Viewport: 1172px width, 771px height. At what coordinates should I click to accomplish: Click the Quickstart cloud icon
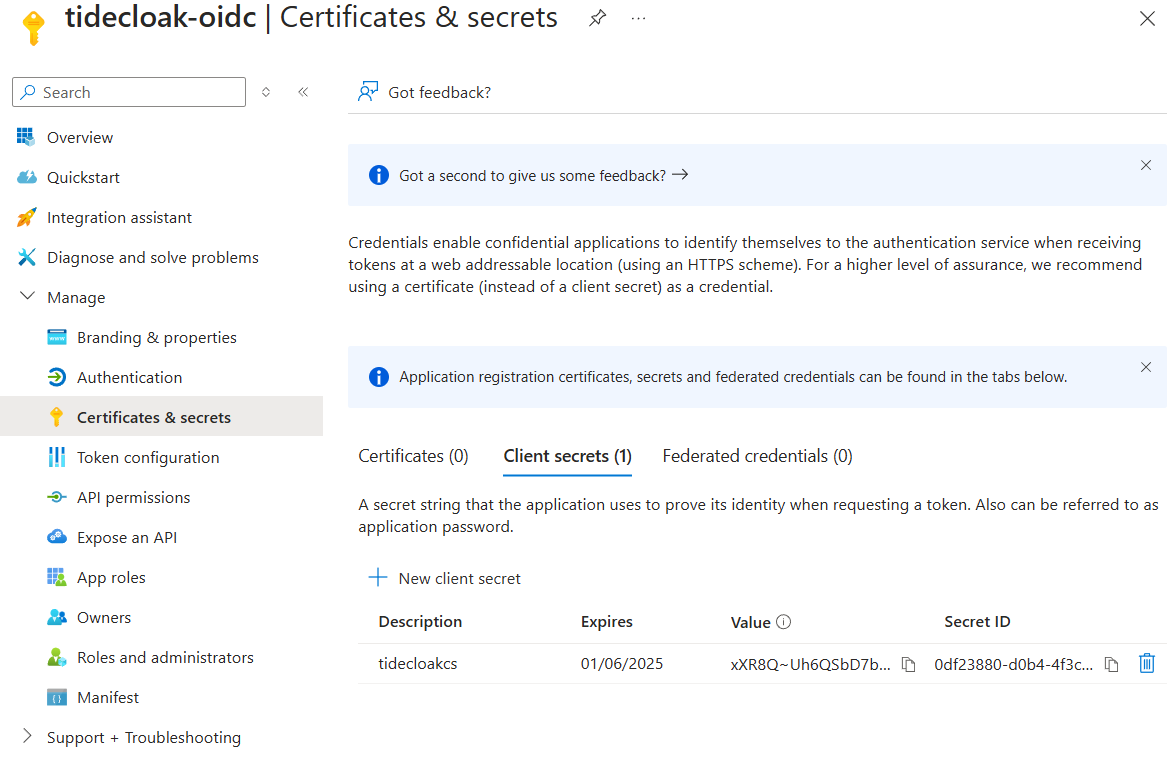pyautogui.click(x=27, y=177)
